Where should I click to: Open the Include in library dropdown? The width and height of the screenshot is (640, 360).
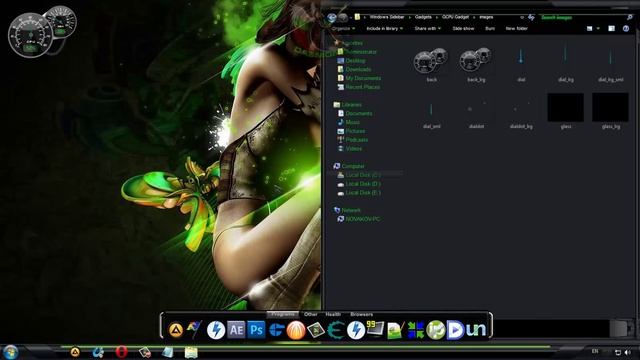384,29
